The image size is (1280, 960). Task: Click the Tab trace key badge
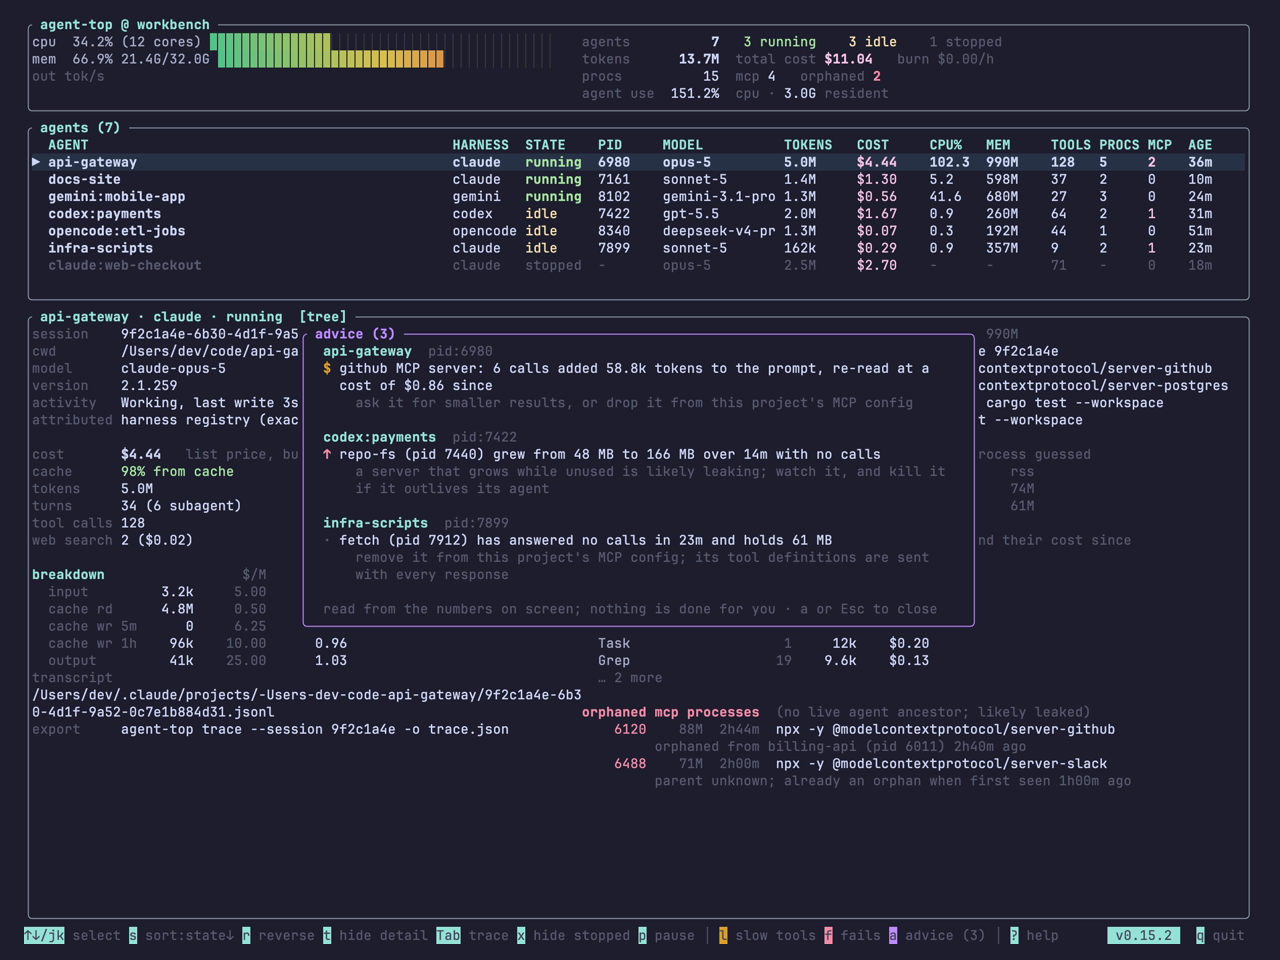point(448,936)
